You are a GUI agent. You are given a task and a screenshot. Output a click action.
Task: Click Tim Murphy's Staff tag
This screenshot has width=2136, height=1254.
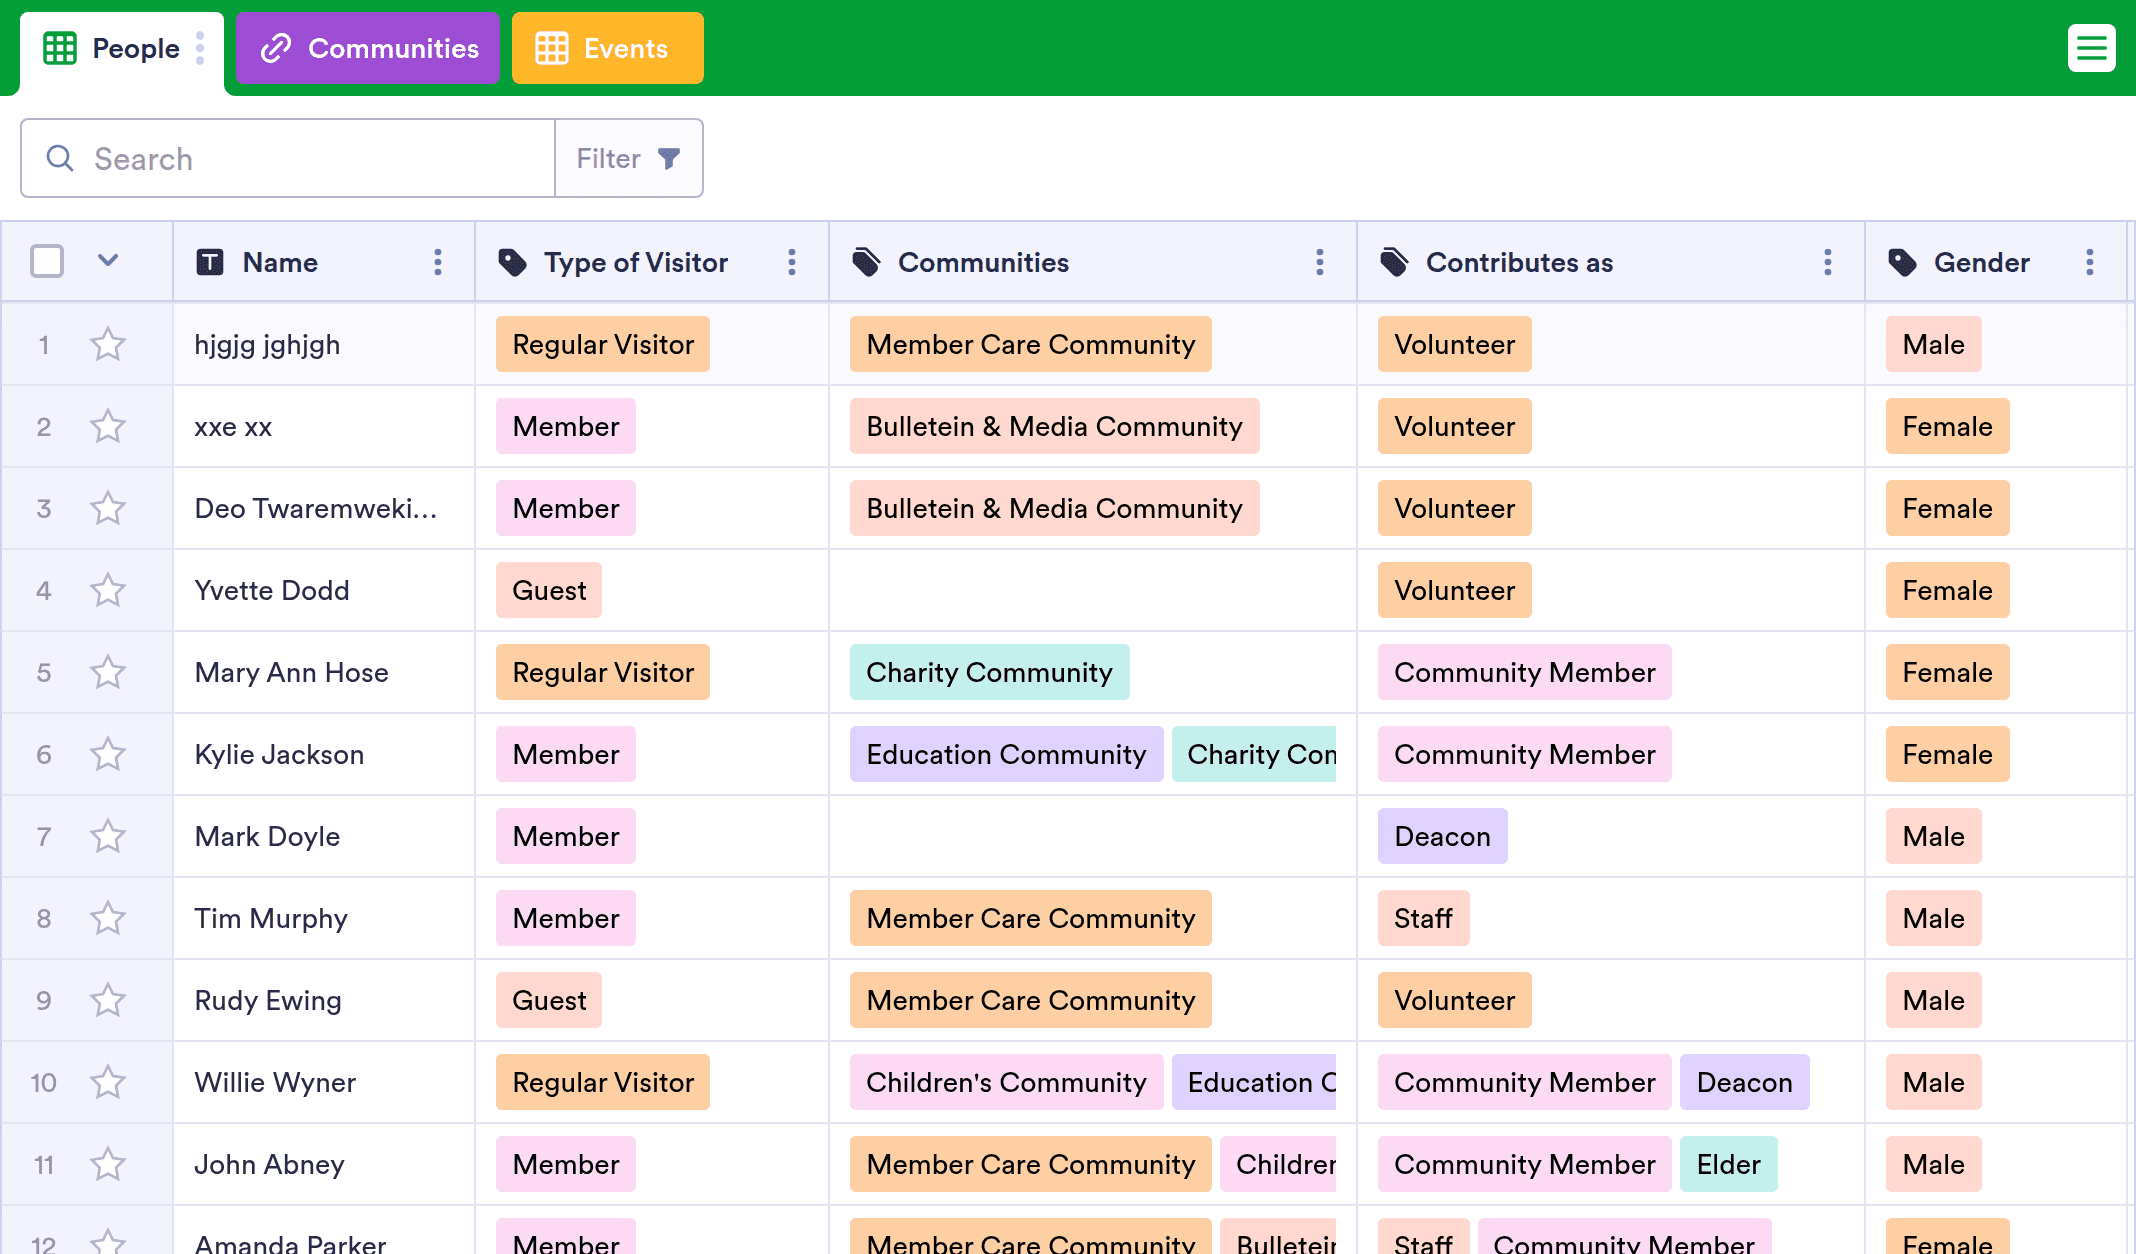point(1423,918)
